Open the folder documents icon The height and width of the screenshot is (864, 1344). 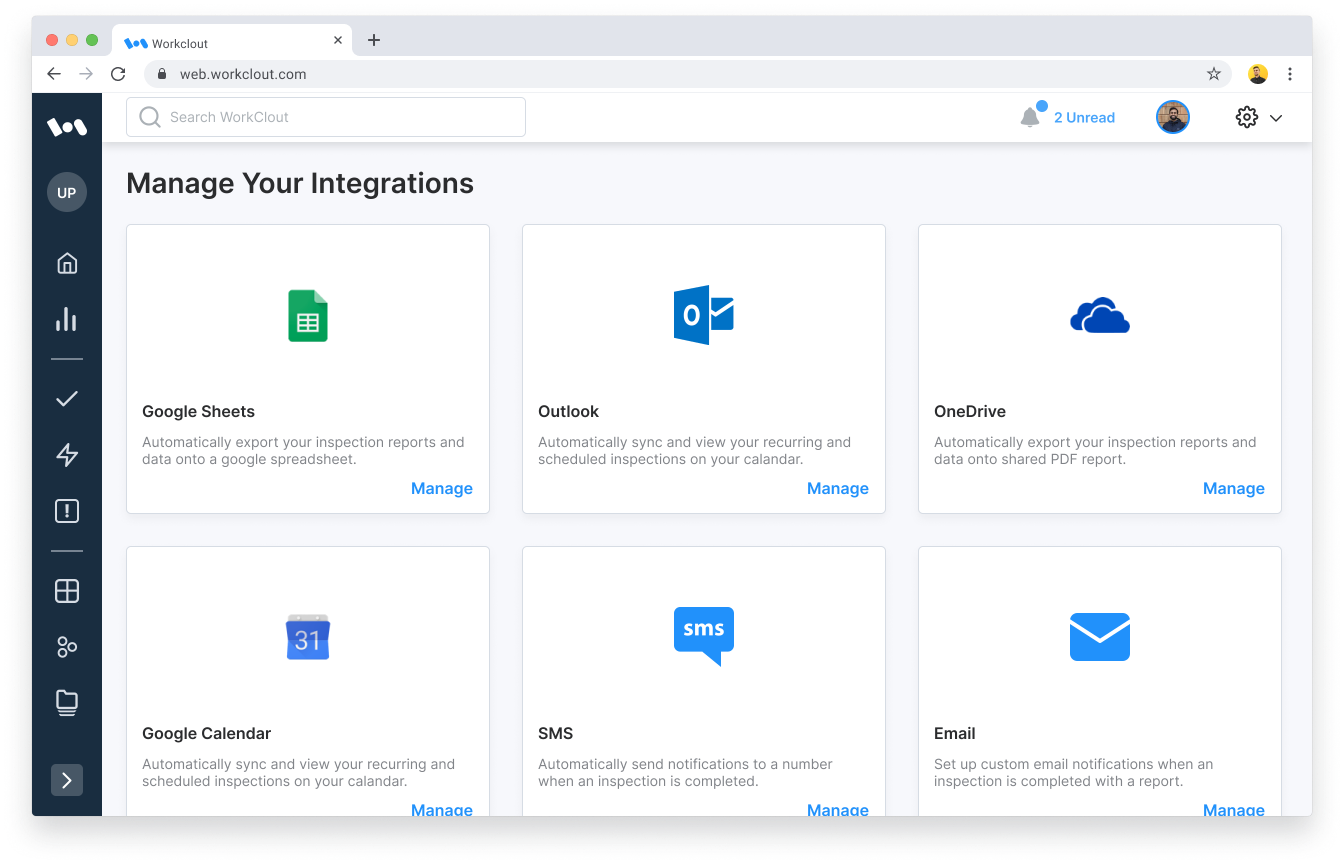pos(67,703)
